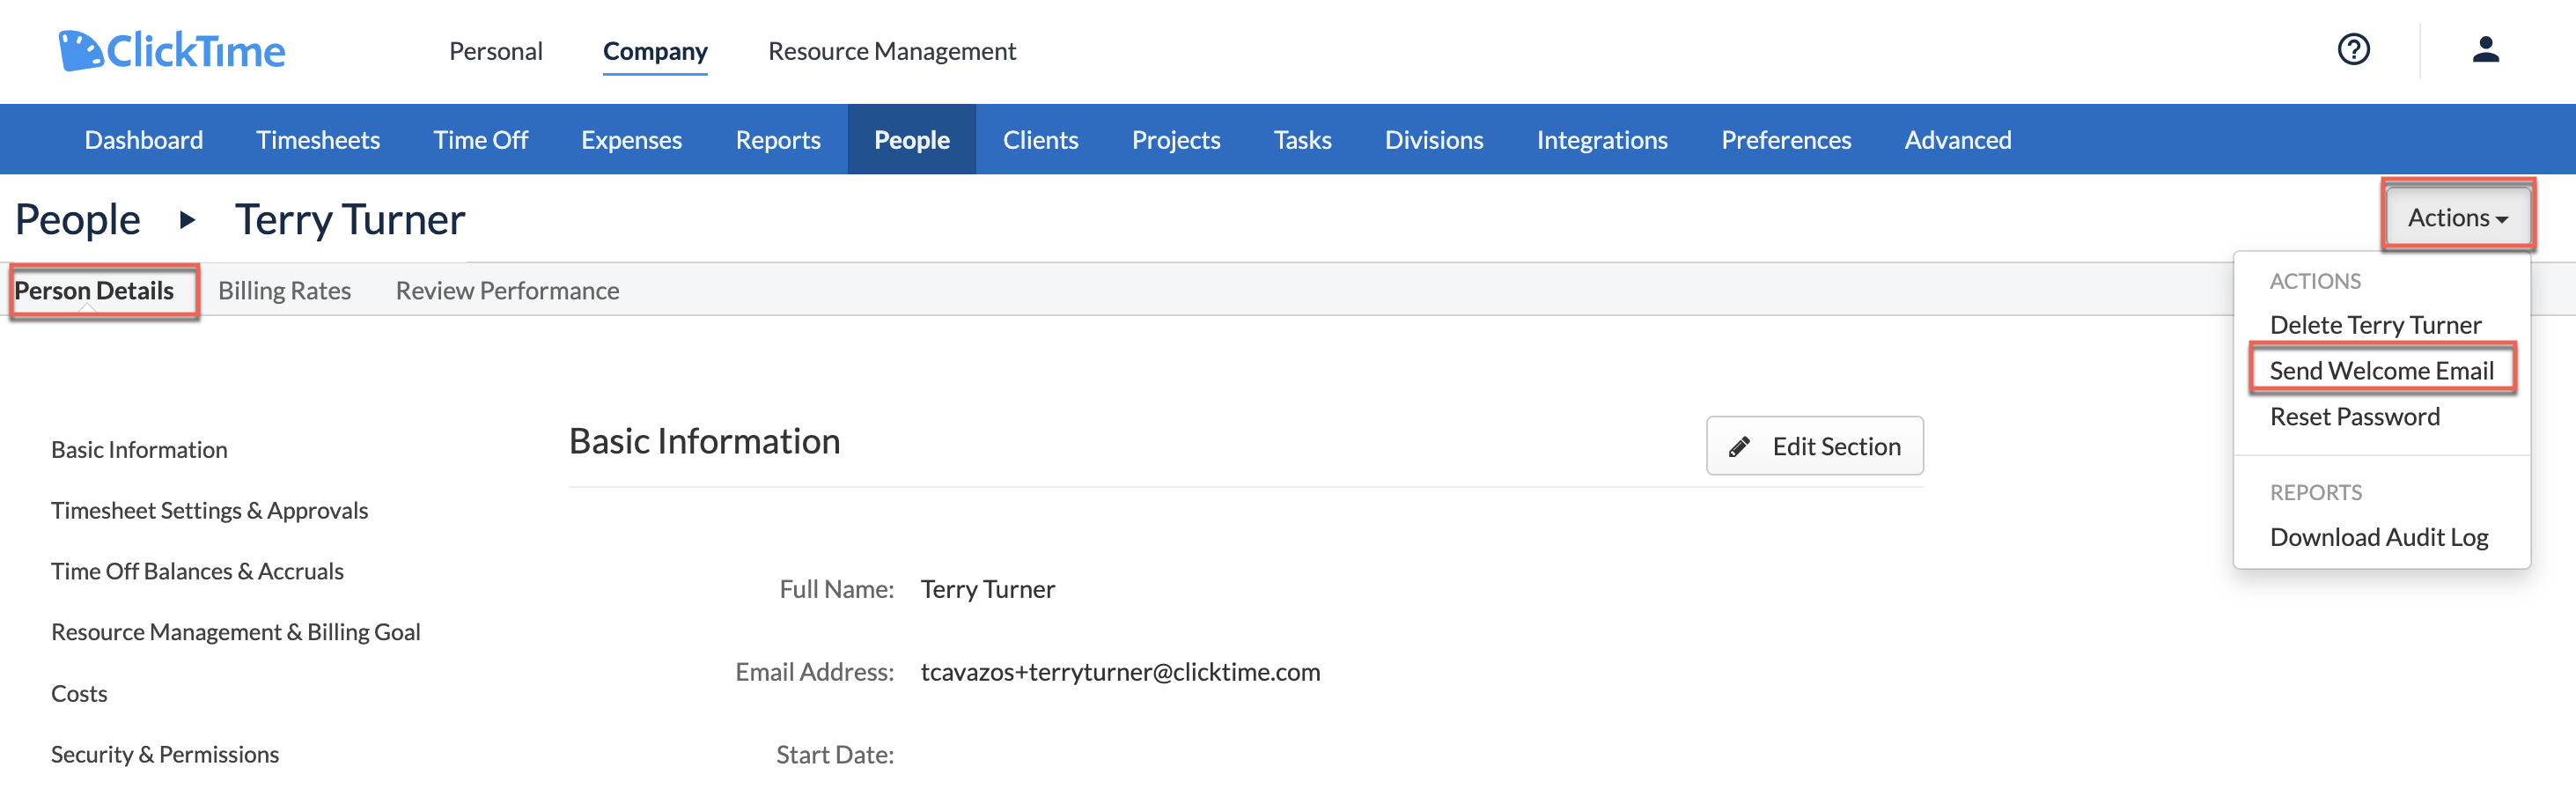Open the help question mark icon
This screenshot has height=789, width=2576.
[2353, 49]
